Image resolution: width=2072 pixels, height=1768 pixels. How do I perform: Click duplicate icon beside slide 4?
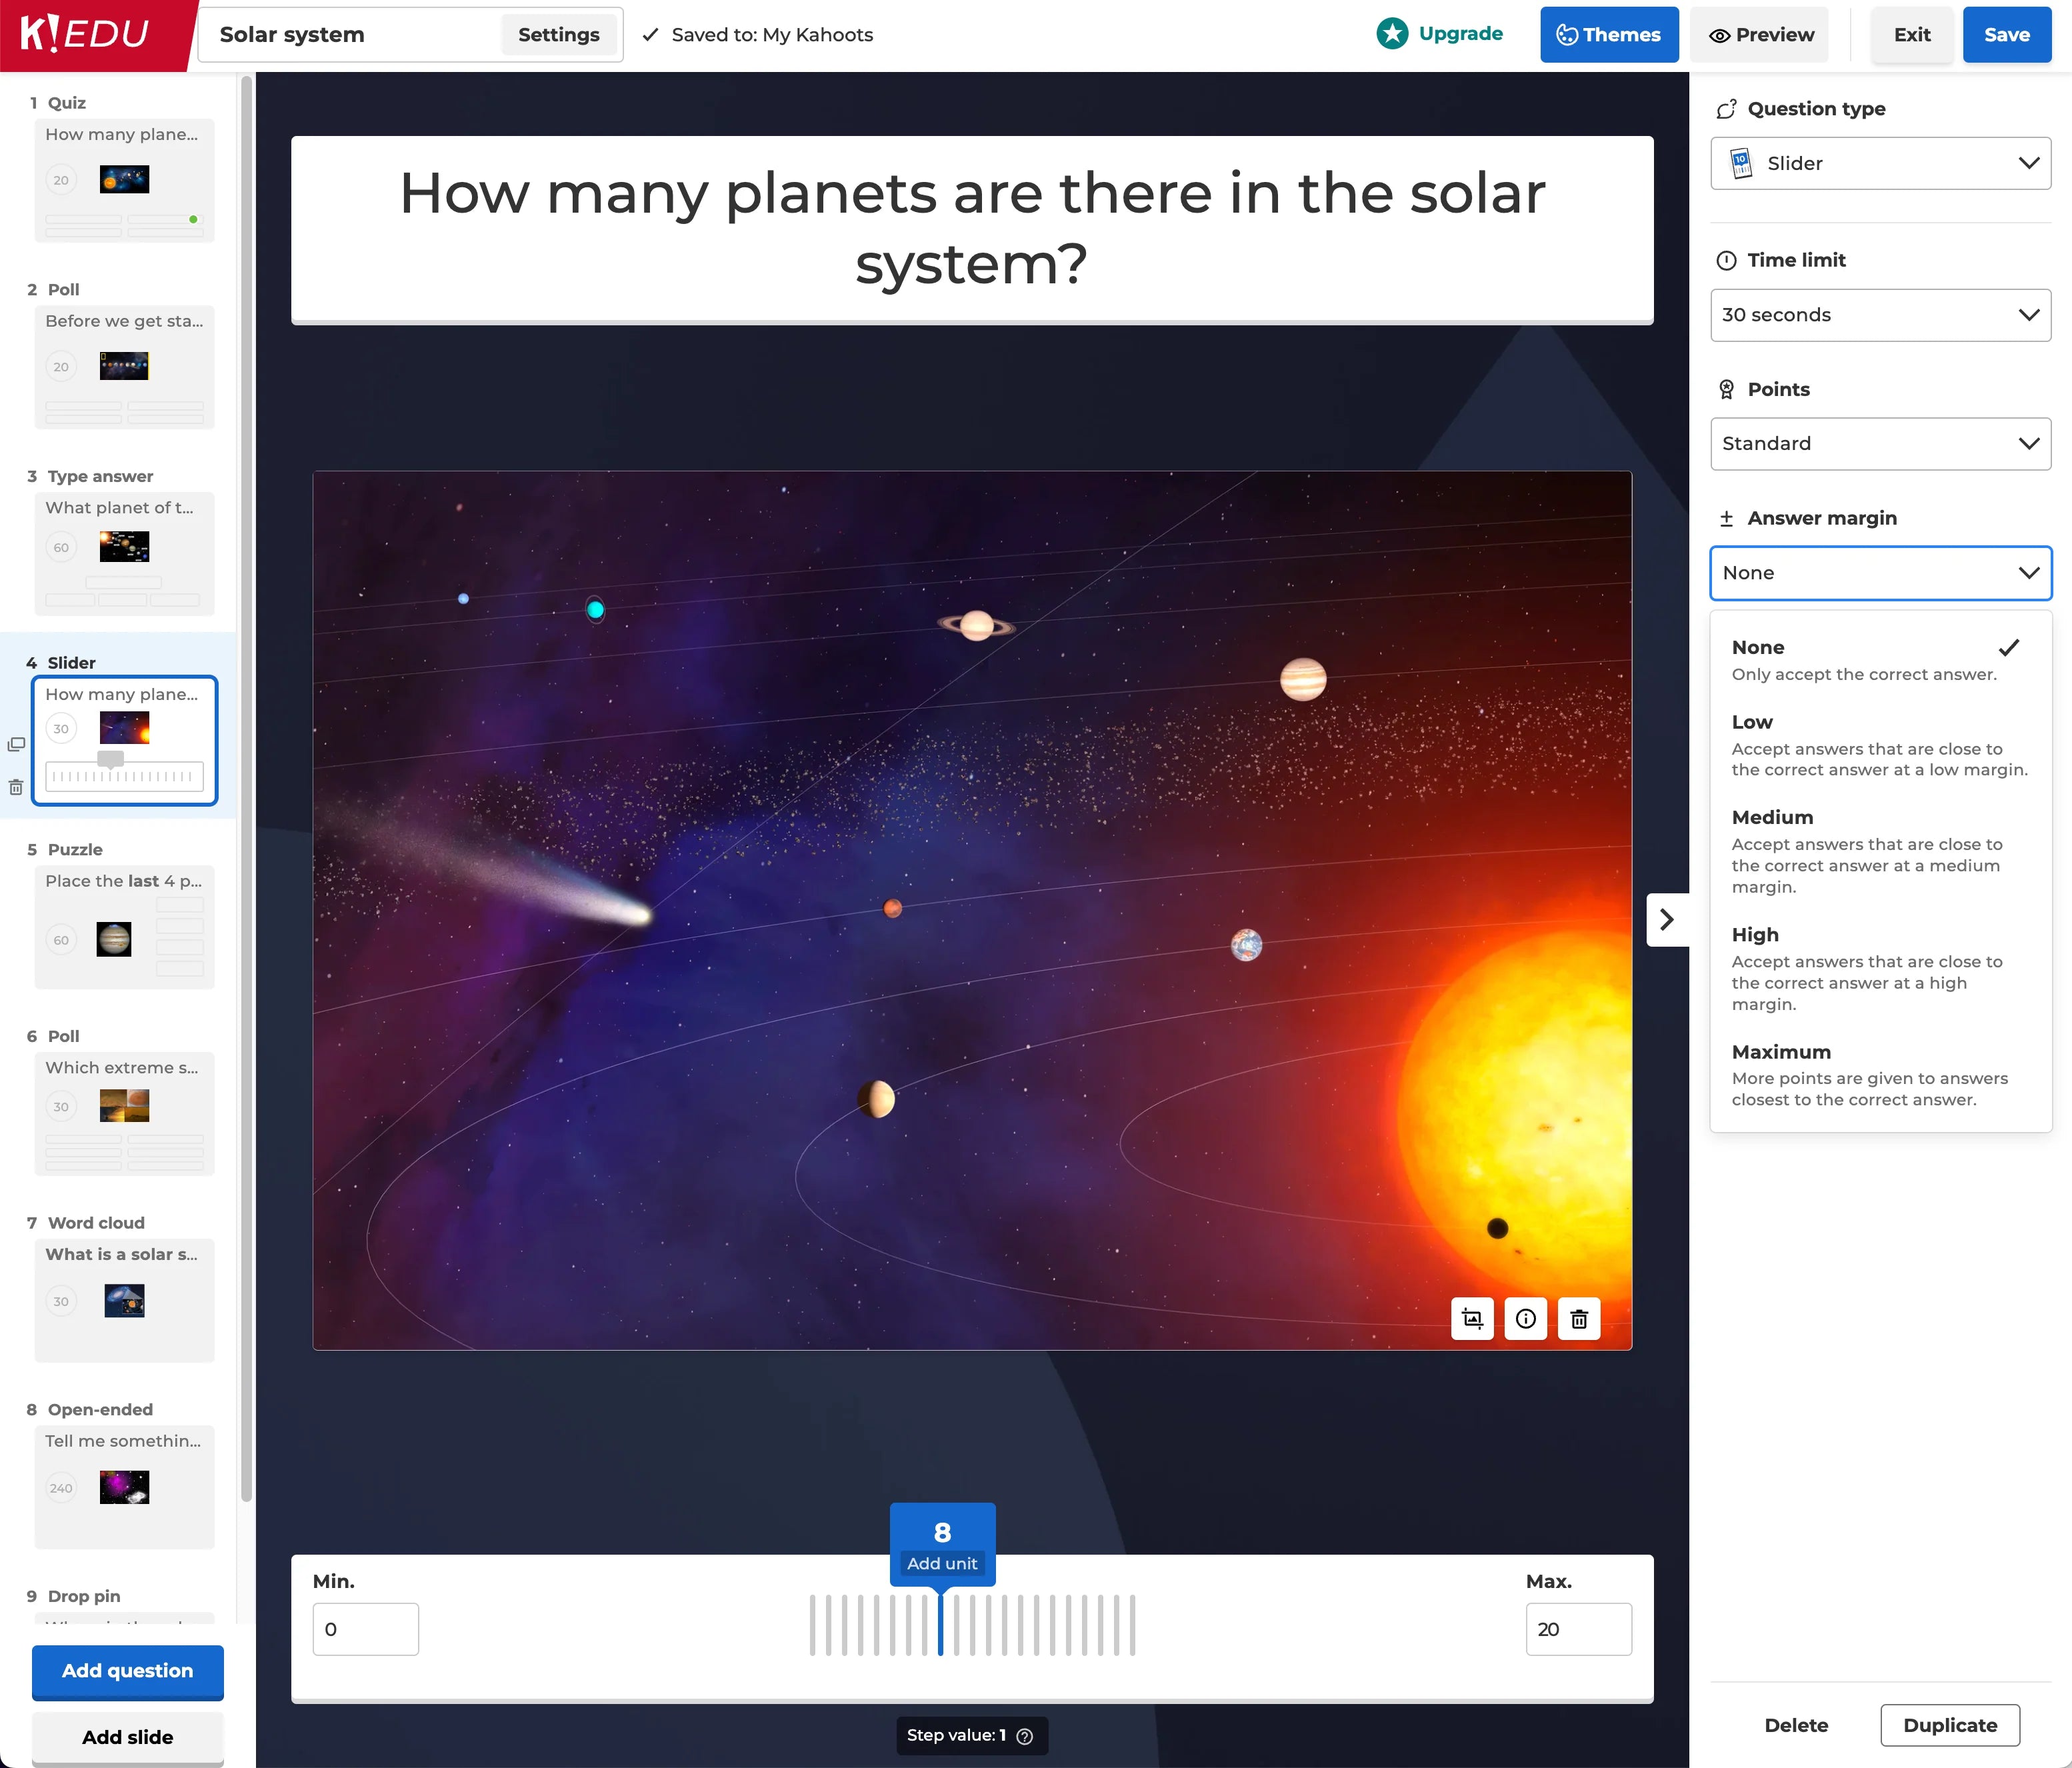(x=16, y=744)
